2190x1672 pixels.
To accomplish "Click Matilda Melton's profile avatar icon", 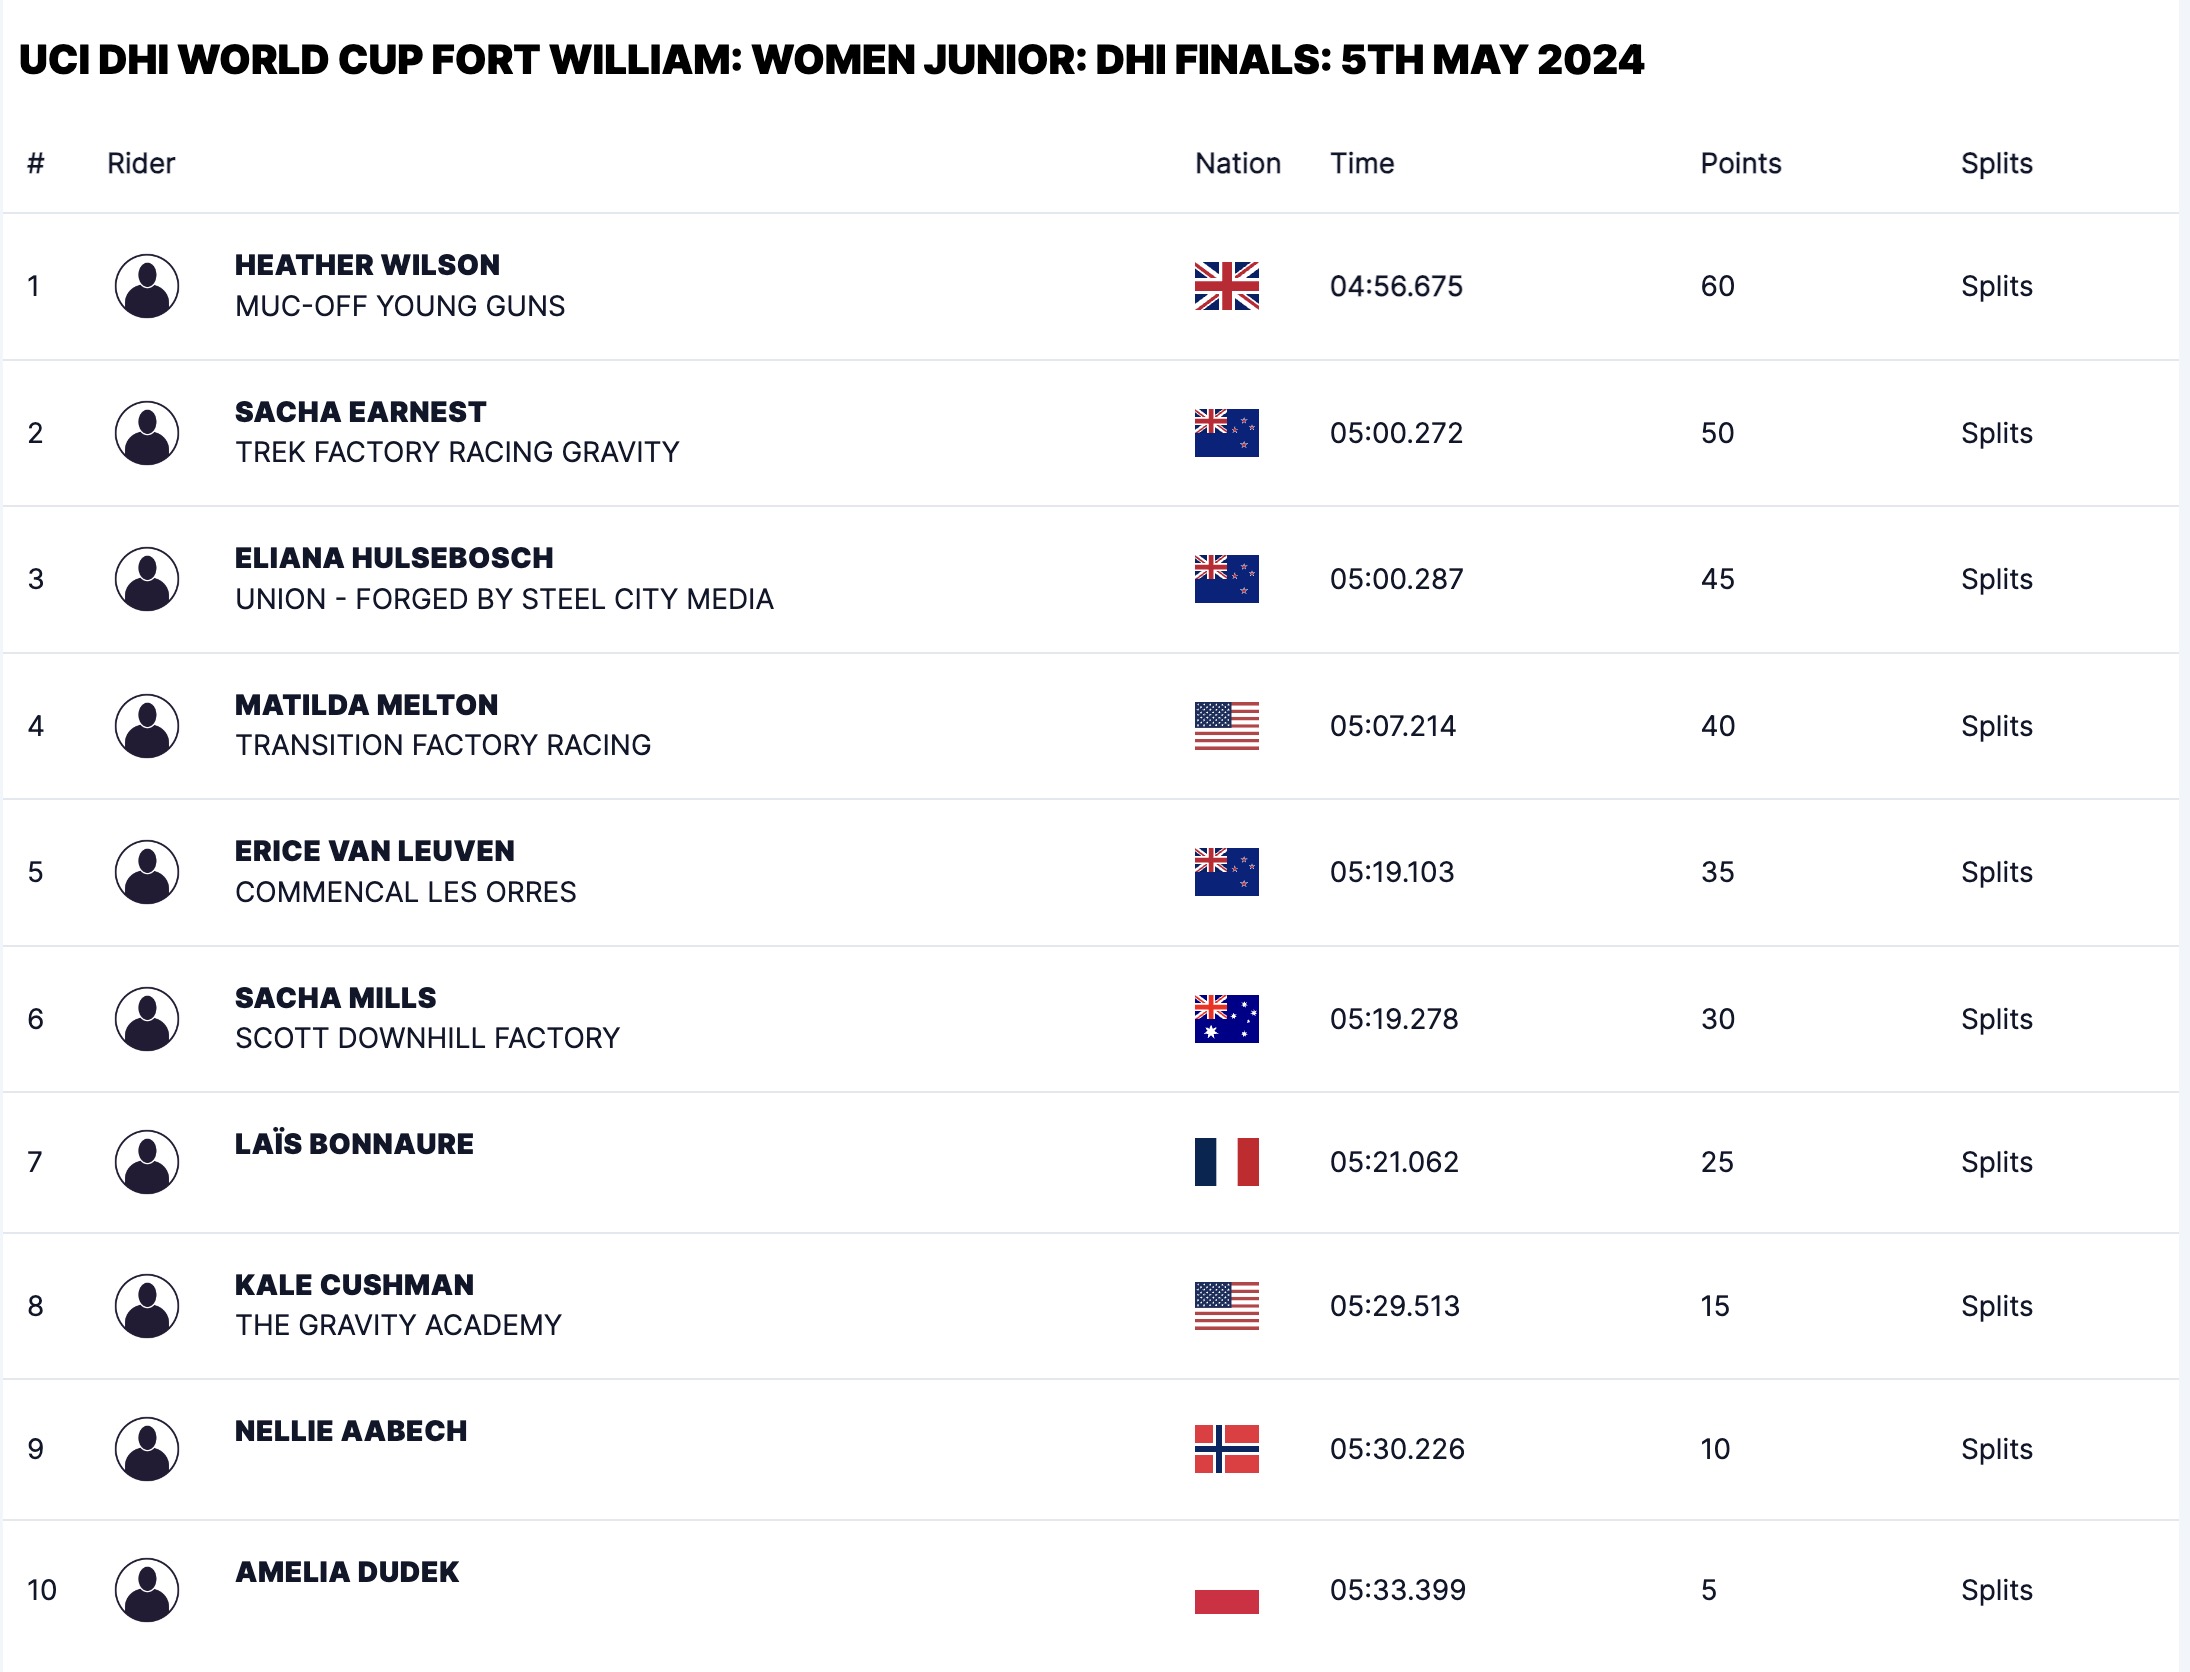I will (x=147, y=726).
